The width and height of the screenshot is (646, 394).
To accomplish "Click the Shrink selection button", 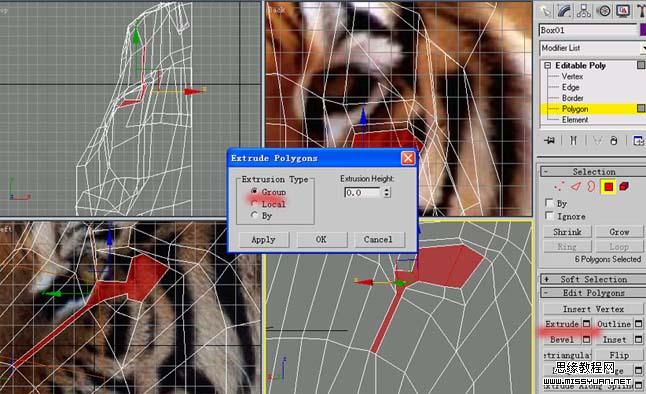I will [567, 232].
